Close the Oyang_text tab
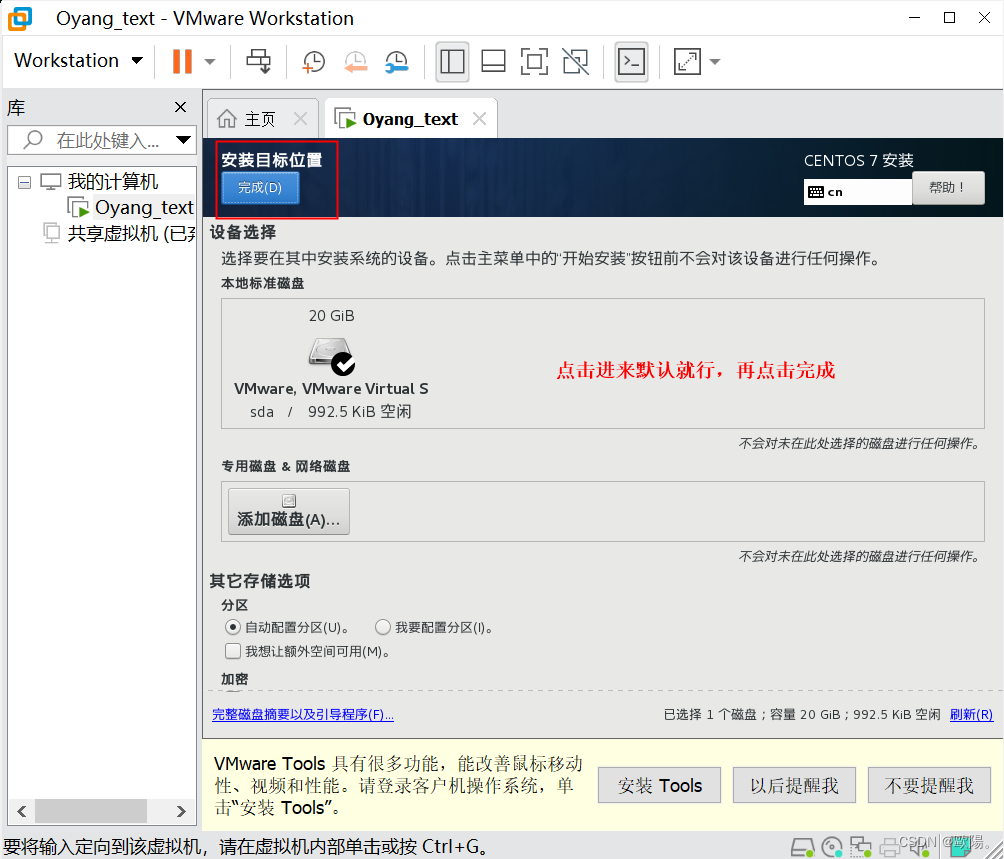The image size is (1004, 859). pyautogui.click(x=480, y=118)
